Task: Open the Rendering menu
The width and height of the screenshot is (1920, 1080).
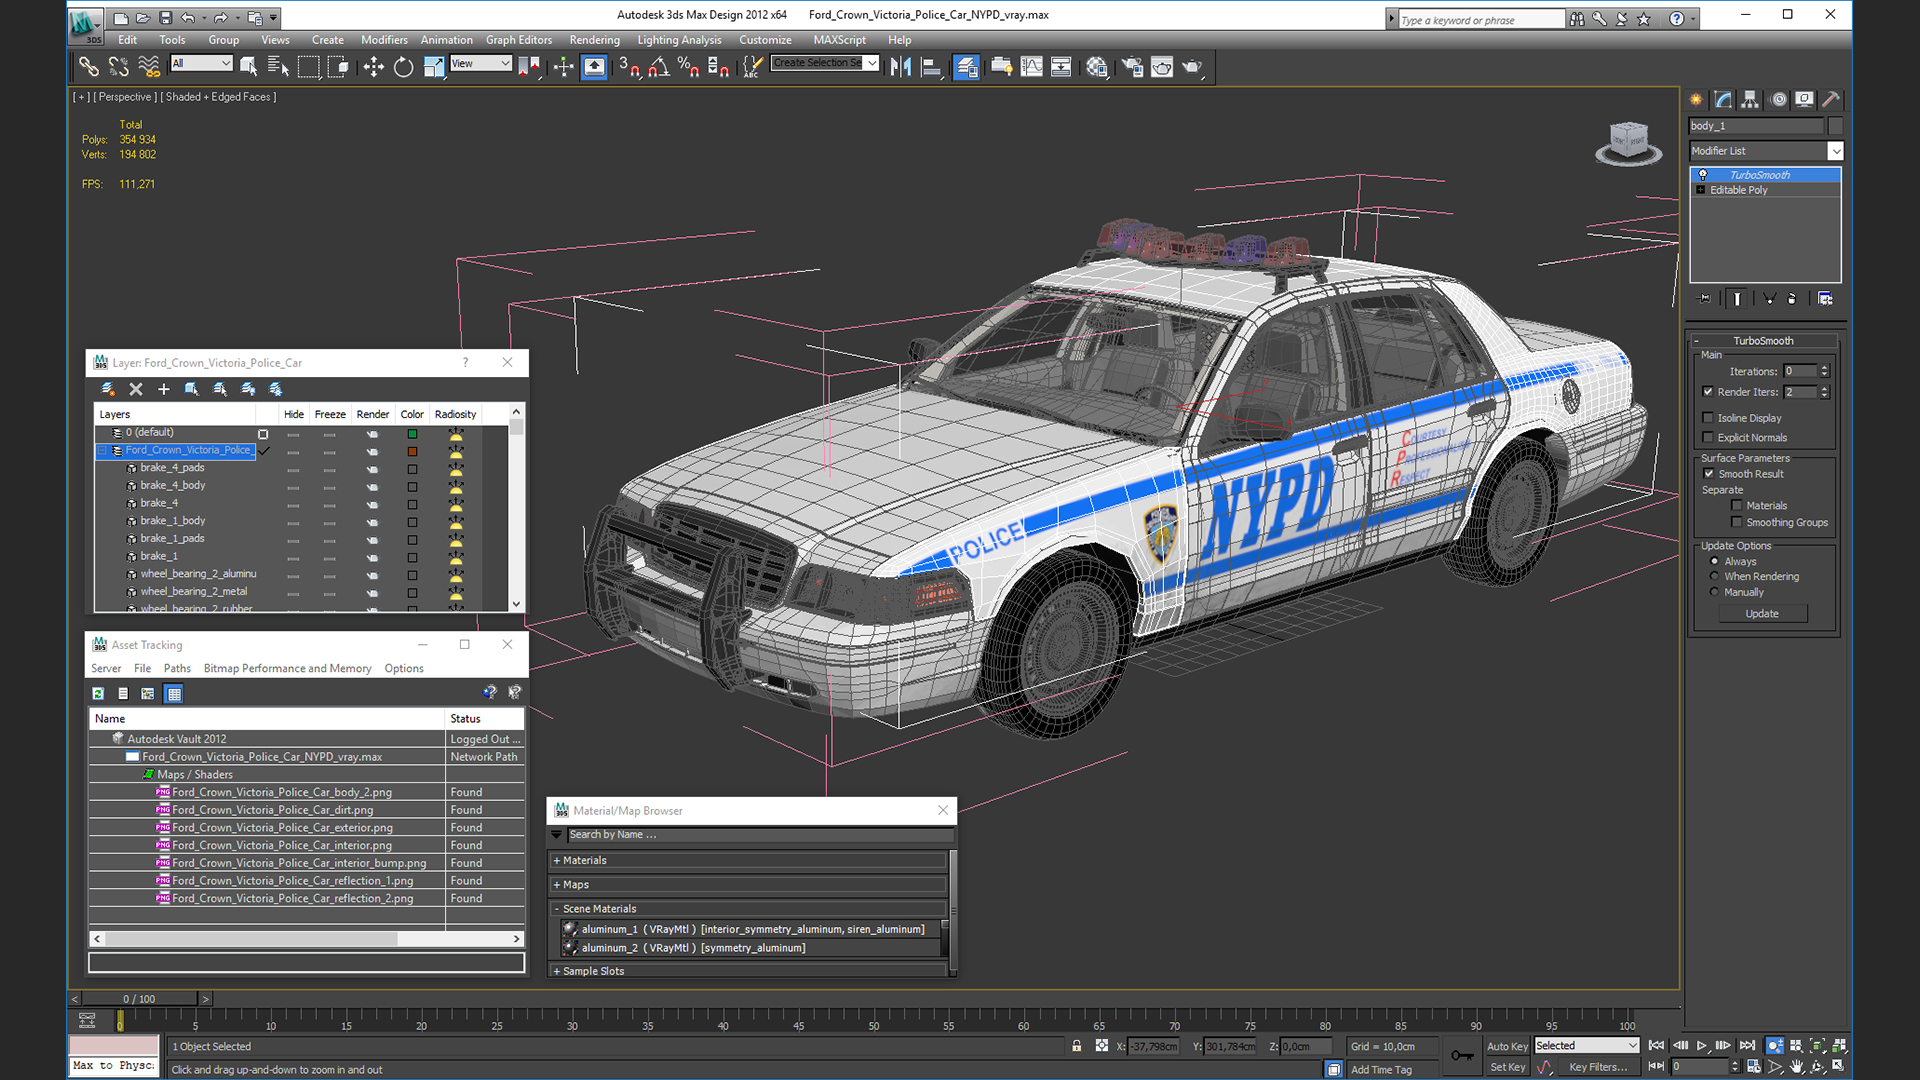Action: pos(595,40)
